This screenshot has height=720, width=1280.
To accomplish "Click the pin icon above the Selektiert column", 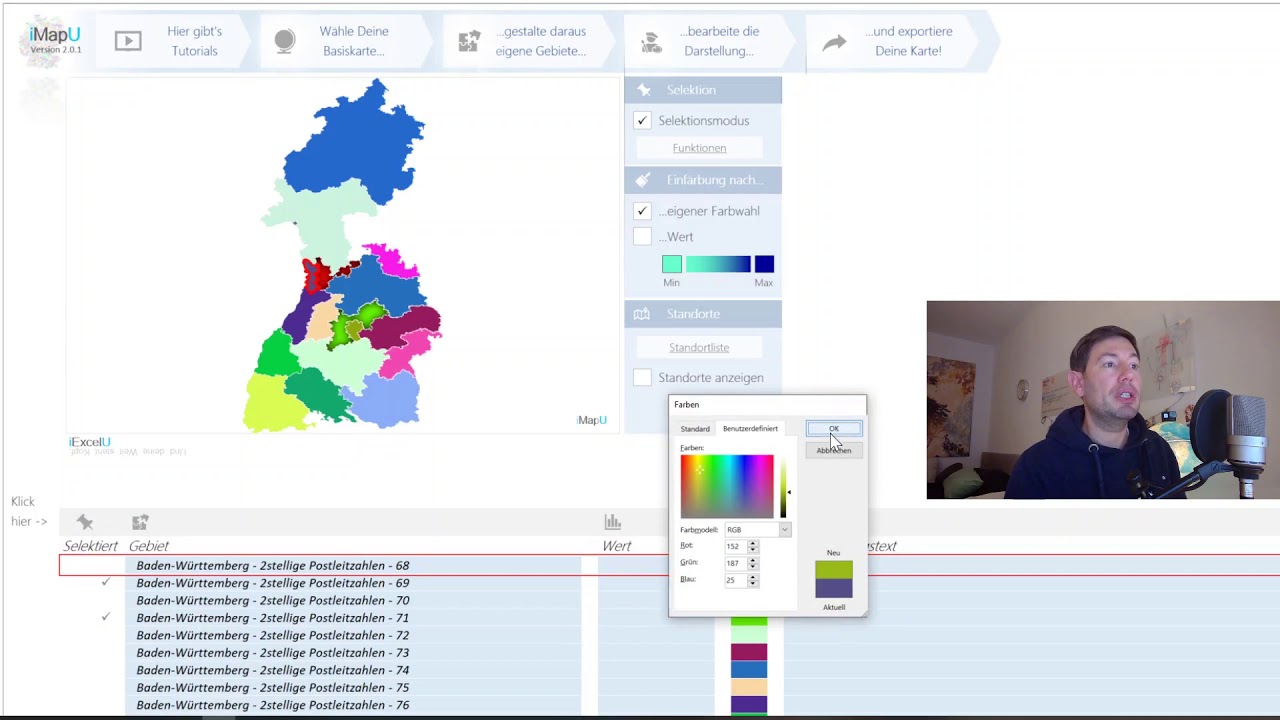I will [x=85, y=522].
